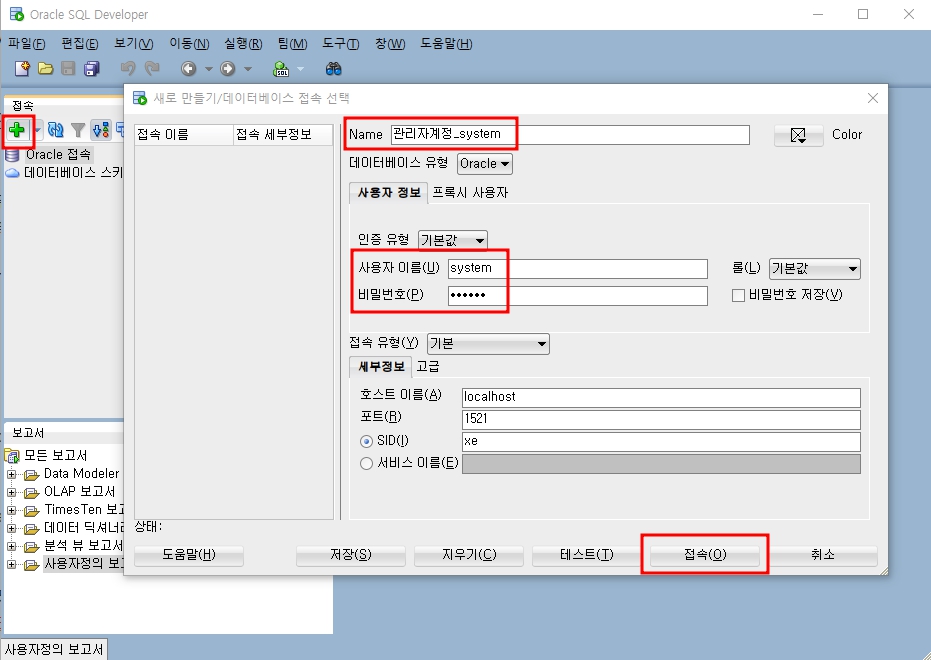The image size is (931, 660).
Task: Click the Name input field
Action: (570, 135)
